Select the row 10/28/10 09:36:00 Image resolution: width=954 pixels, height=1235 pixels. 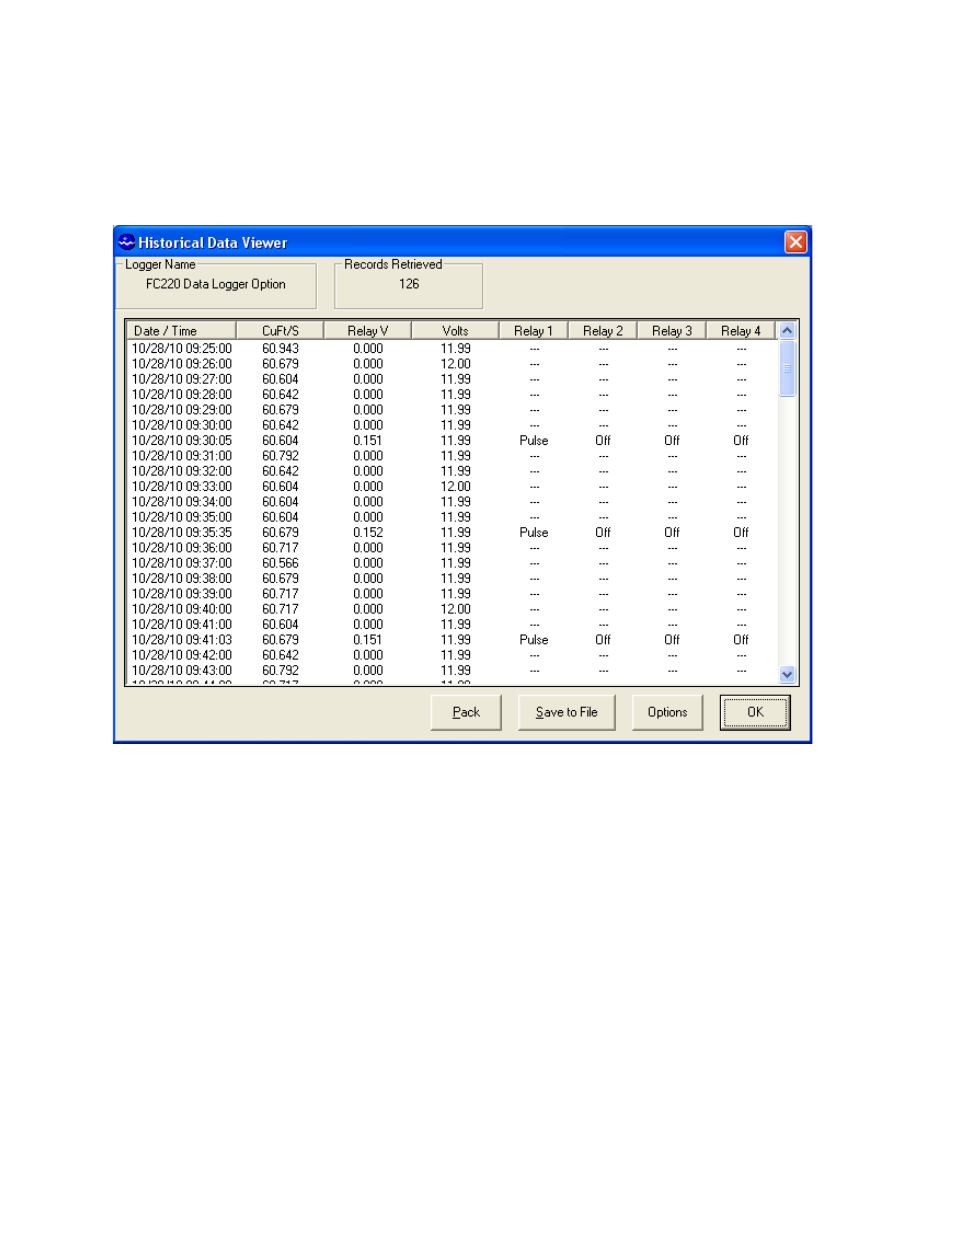pyautogui.click(x=452, y=548)
